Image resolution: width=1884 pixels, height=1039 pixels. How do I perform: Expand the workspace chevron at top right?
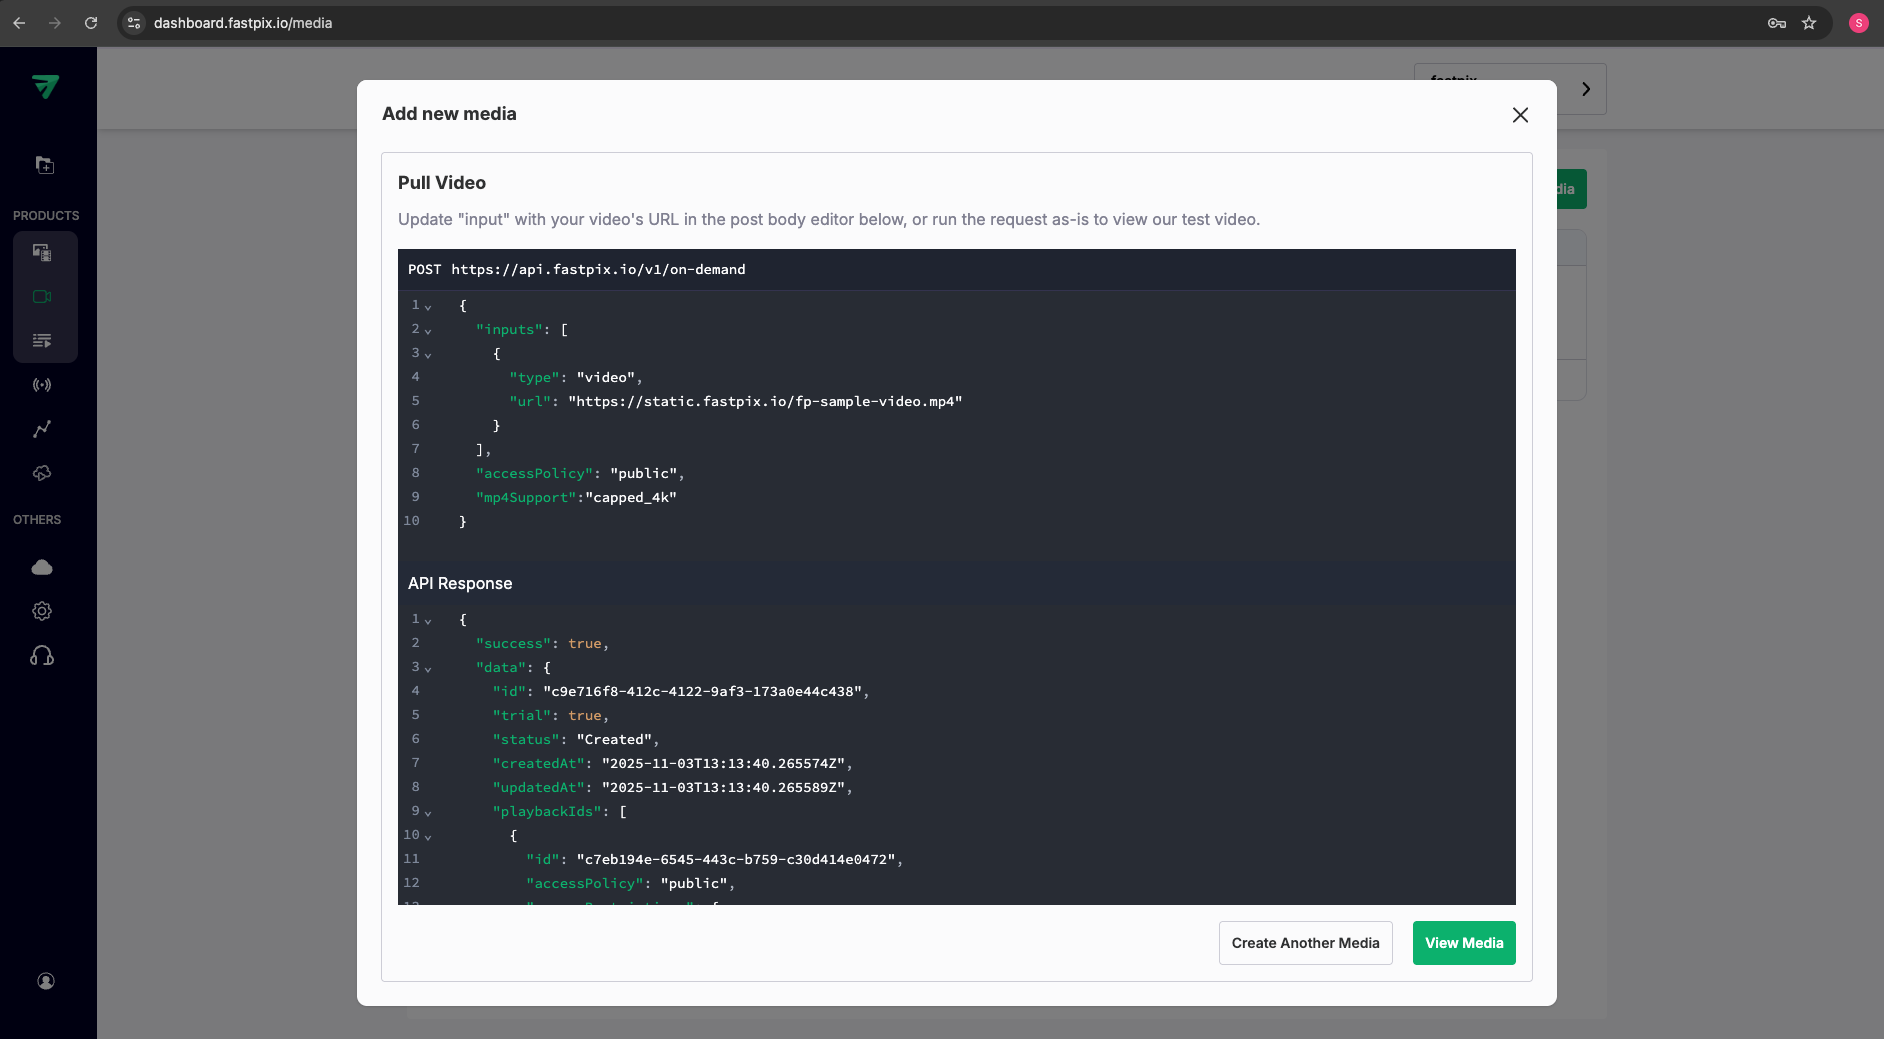click(1585, 89)
